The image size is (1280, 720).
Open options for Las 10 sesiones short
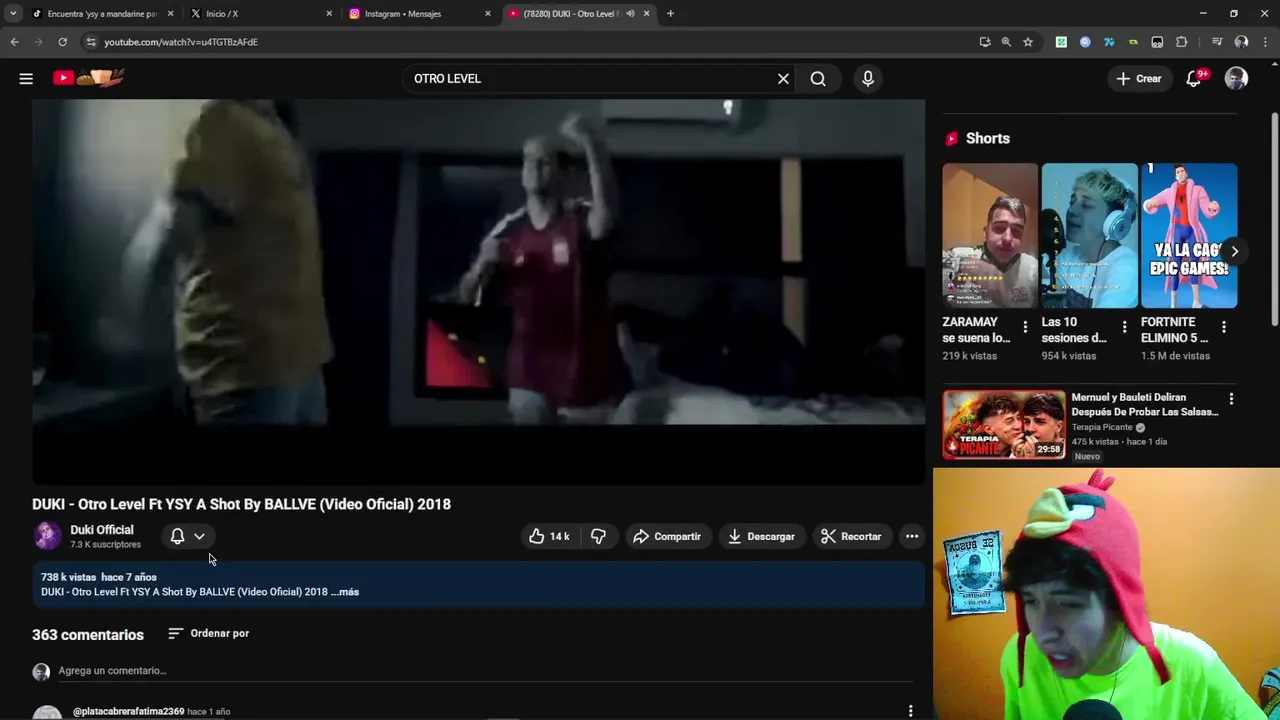pos(1124,327)
